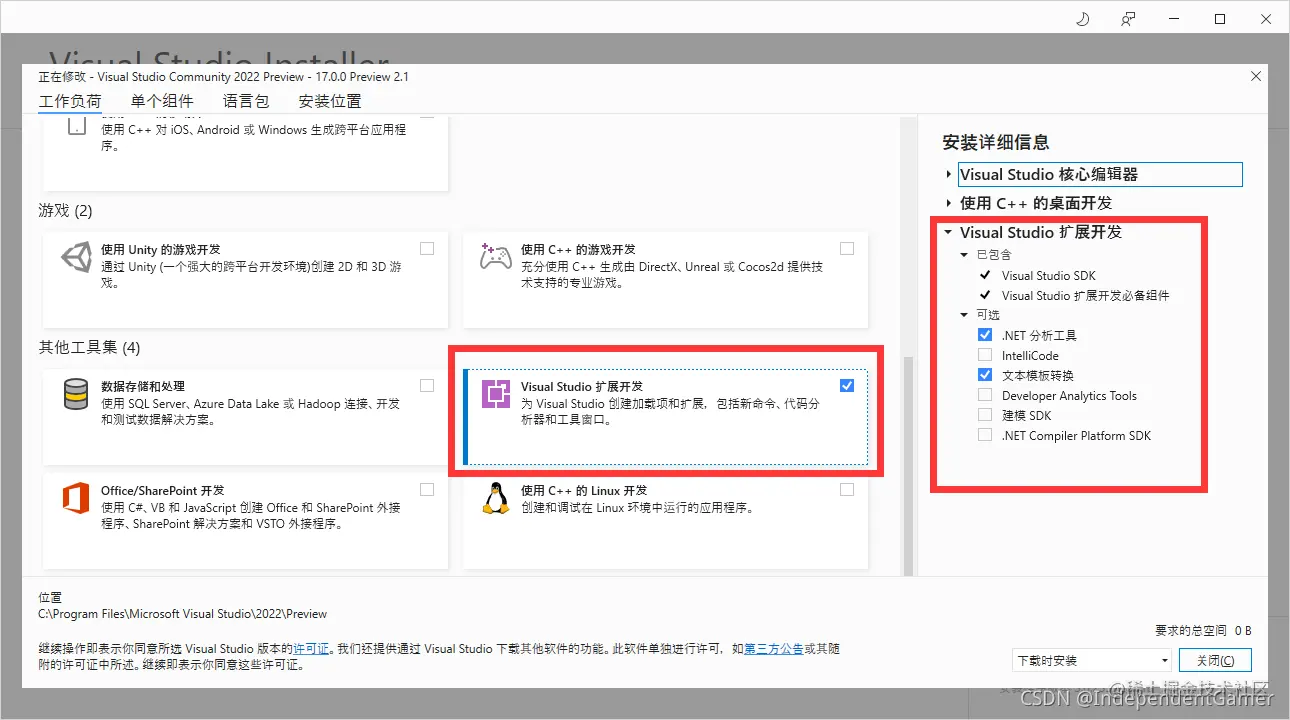The width and height of the screenshot is (1290, 720).
Task: Click the 安装详细信息 heading
Action: (x=996, y=143)
